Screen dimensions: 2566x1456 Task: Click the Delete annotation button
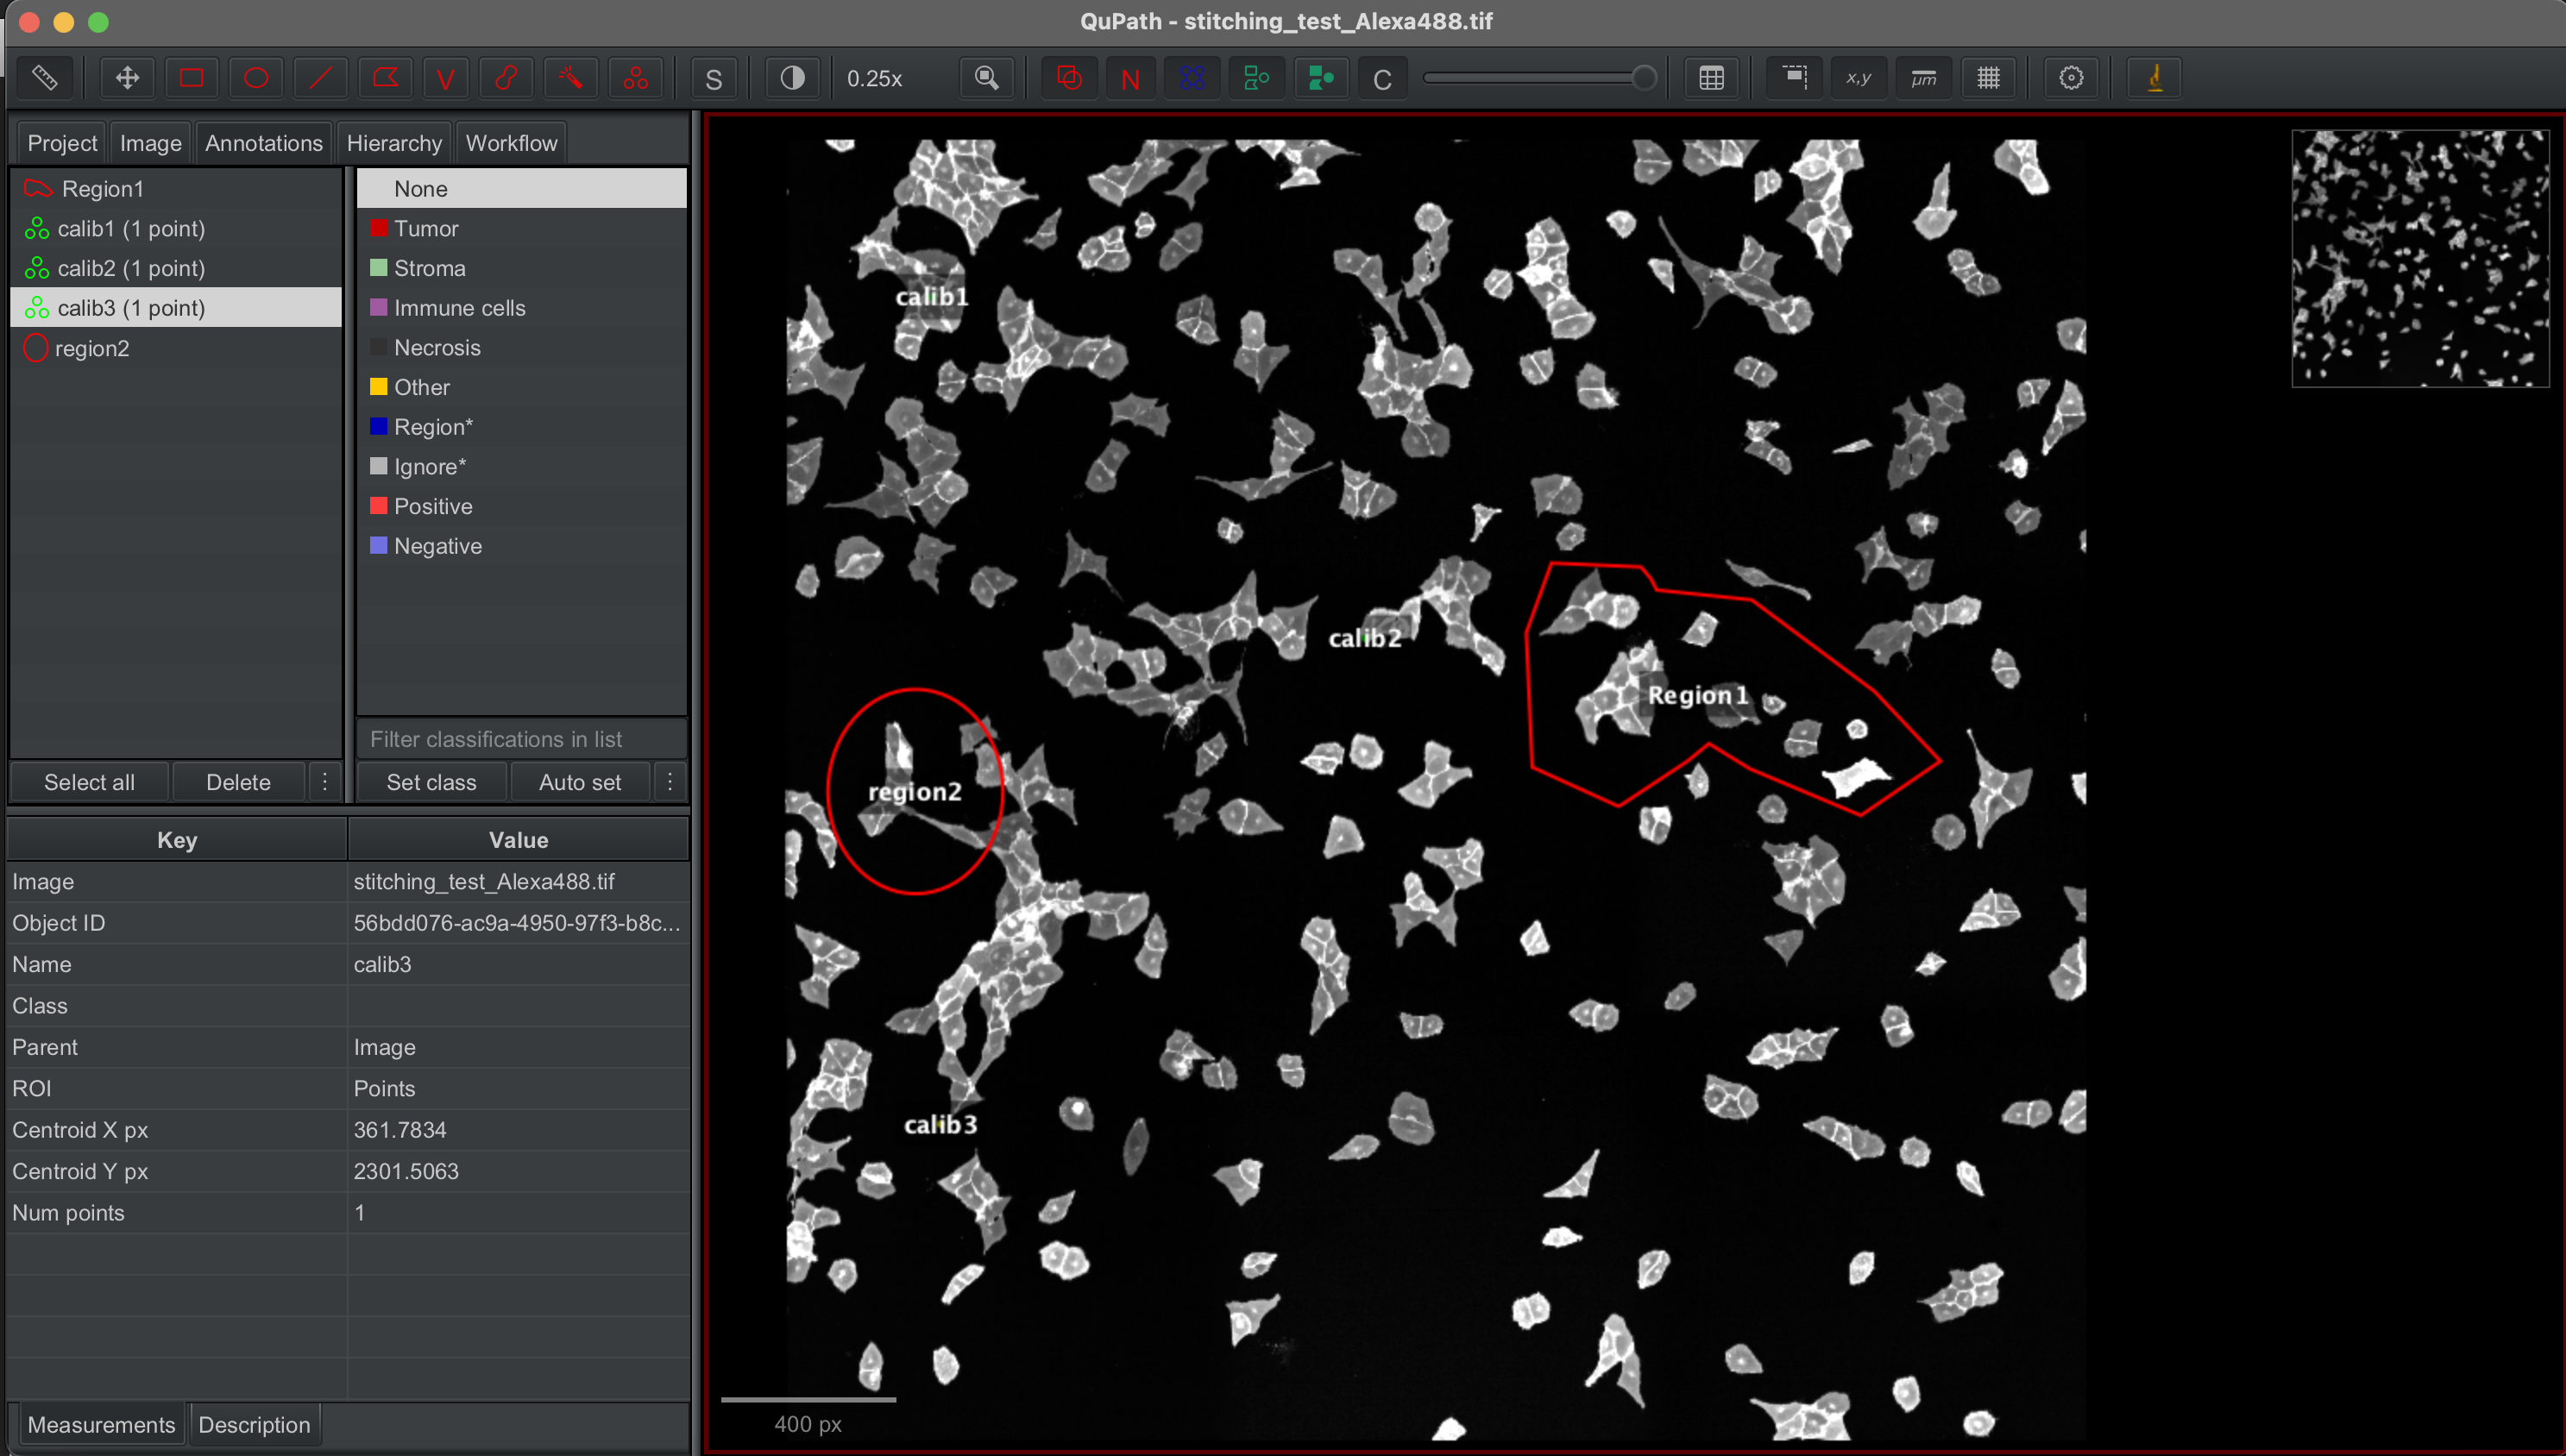(238, 782)
